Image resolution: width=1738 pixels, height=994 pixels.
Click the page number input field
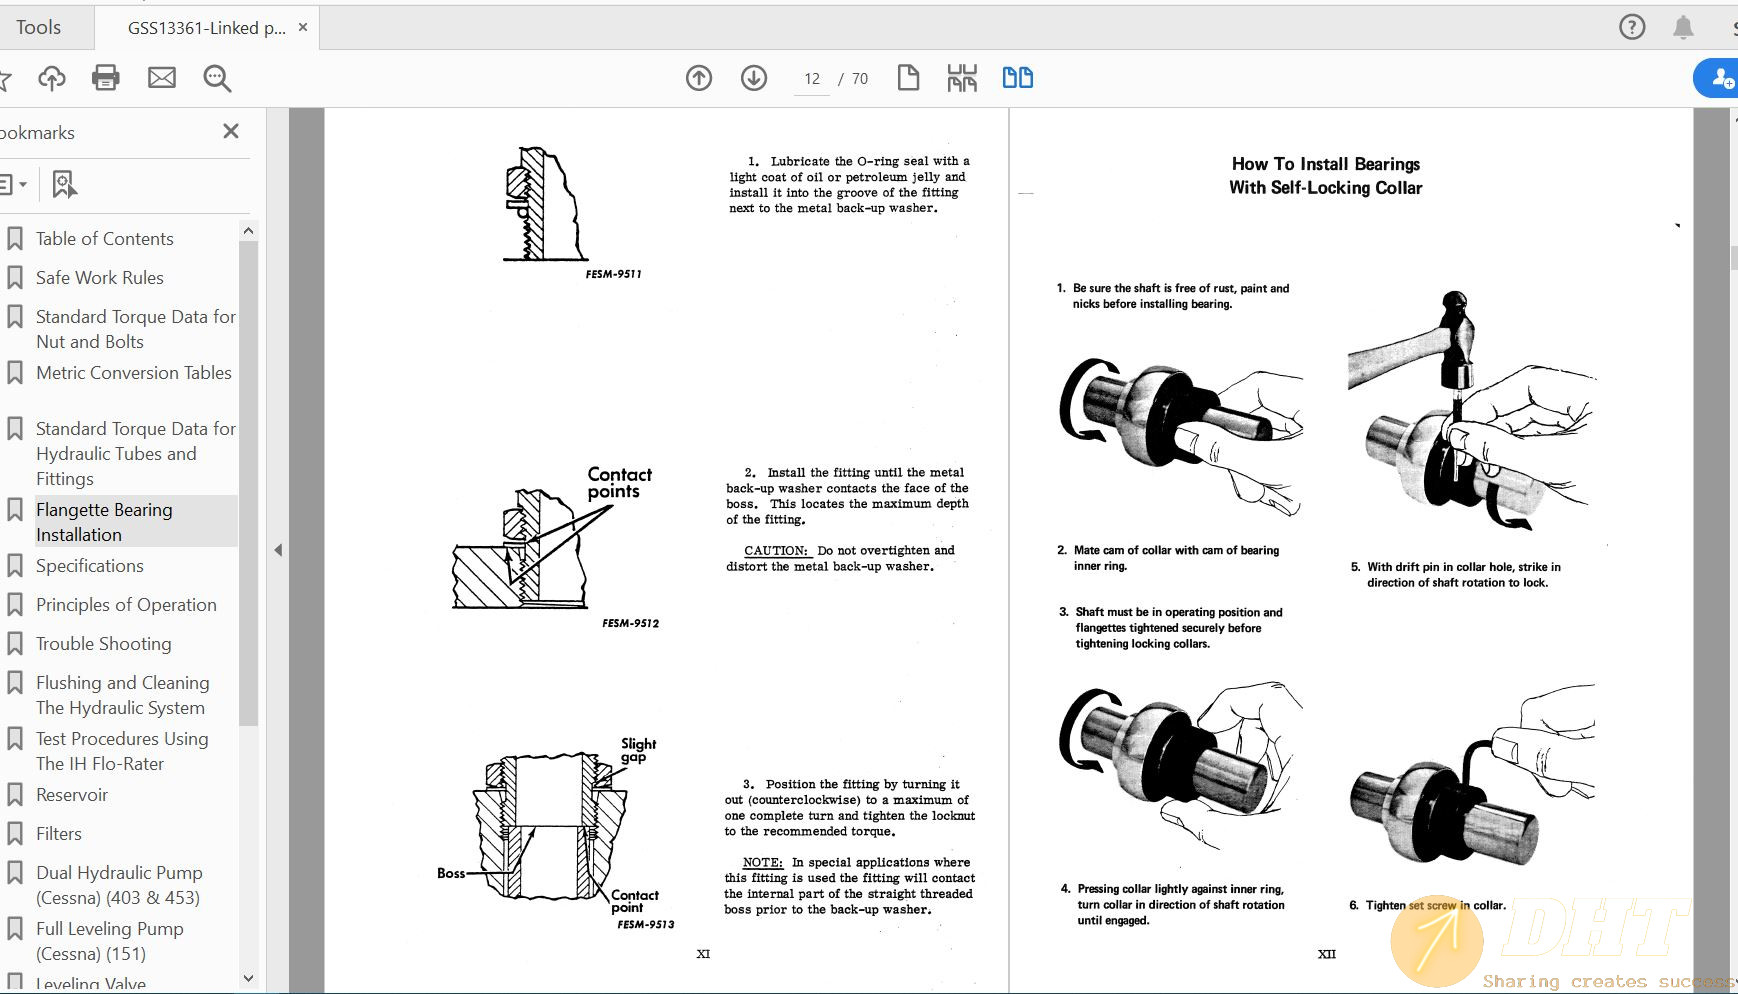812,79
